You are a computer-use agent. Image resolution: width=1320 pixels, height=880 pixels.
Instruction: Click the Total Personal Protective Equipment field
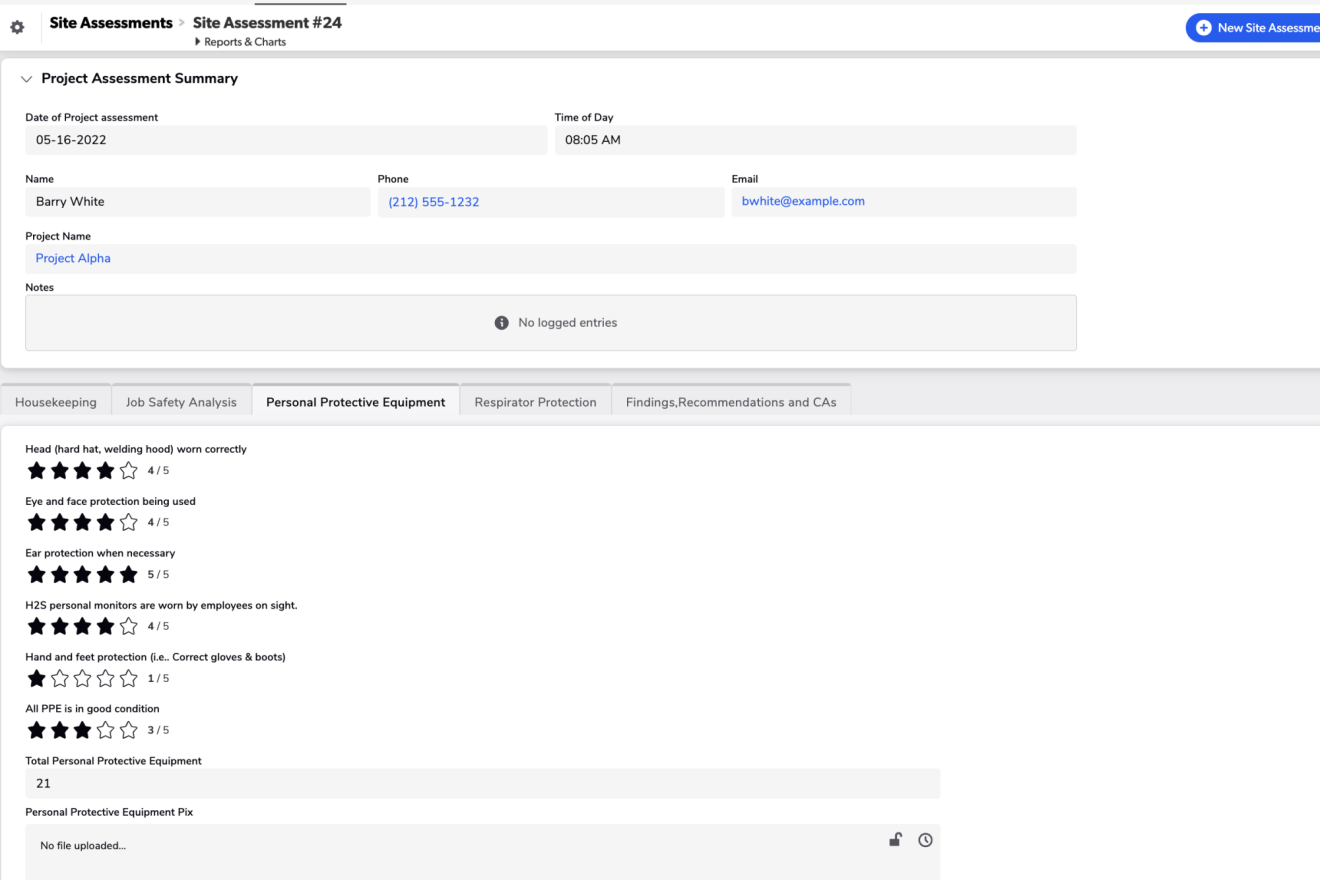[482, 784]
